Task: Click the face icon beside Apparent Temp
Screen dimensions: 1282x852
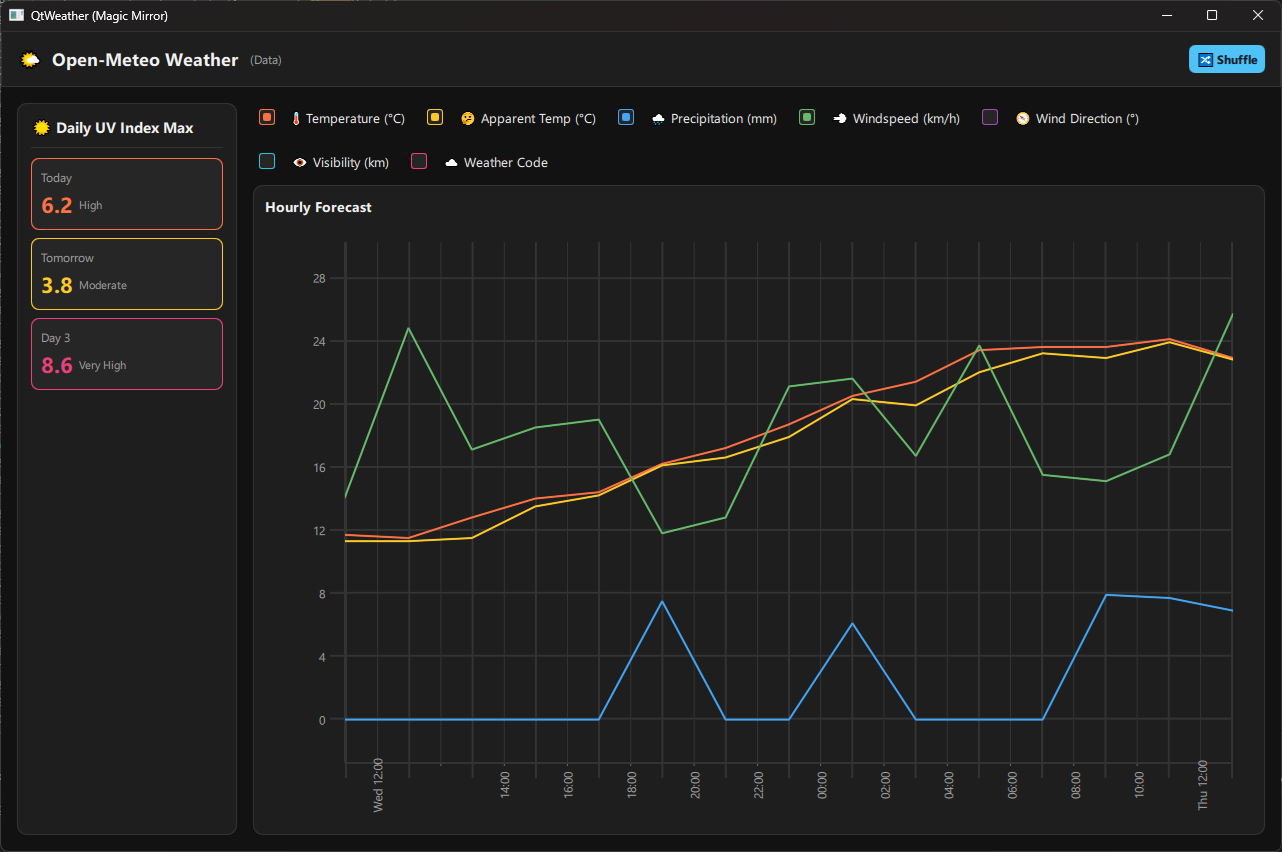Action: [x=468, y=118]
